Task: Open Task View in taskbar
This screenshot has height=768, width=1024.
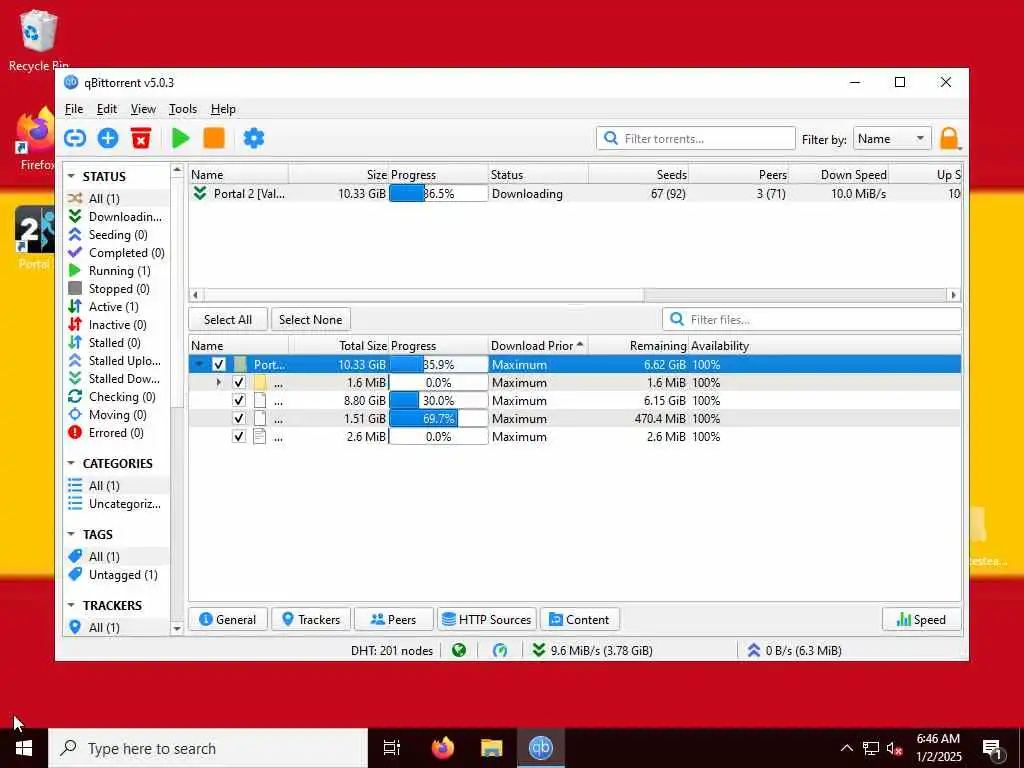Action: 392,748
